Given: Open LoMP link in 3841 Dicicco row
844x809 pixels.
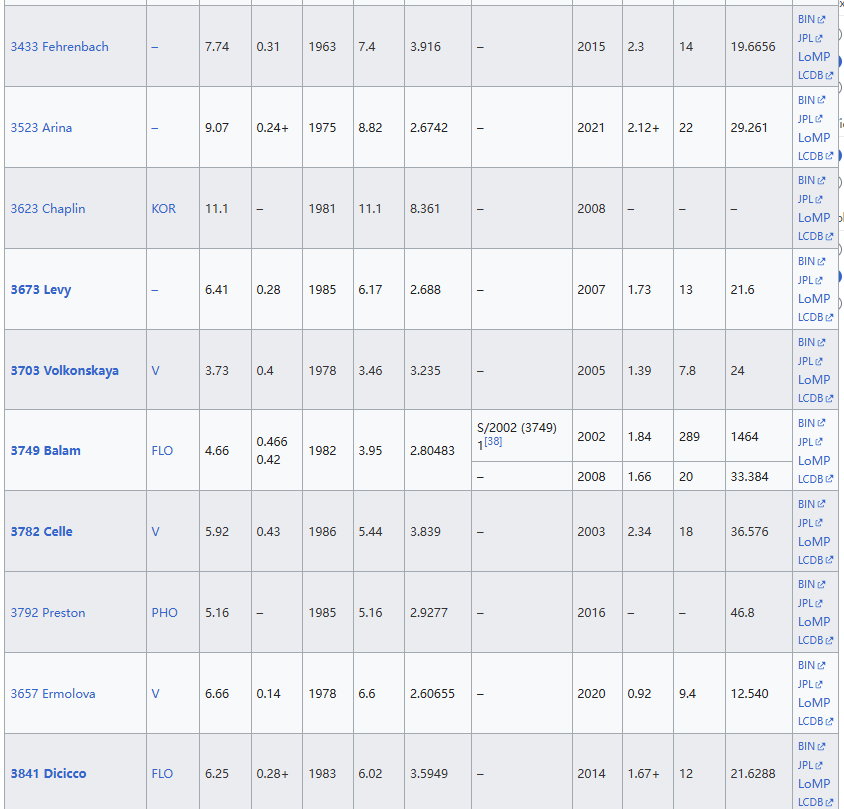Looking at the screenshot, I should coord(814,783).
